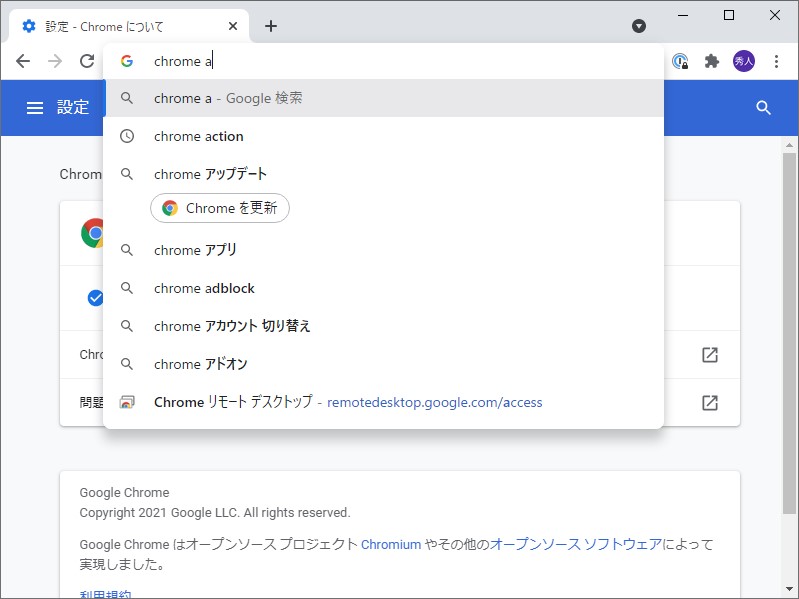The image size is (799, 599).
Task: Open the Extensions puzzle piece menu
Action: pyautogui.click(x=712, y=62)
